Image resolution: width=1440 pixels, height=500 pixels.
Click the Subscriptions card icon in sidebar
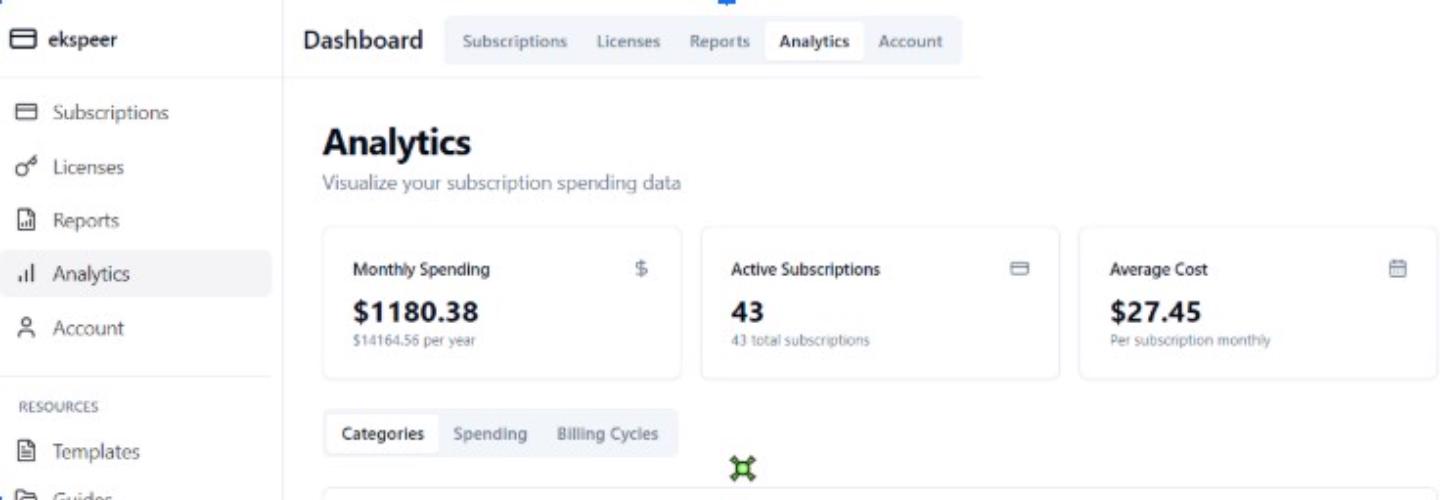26,112
